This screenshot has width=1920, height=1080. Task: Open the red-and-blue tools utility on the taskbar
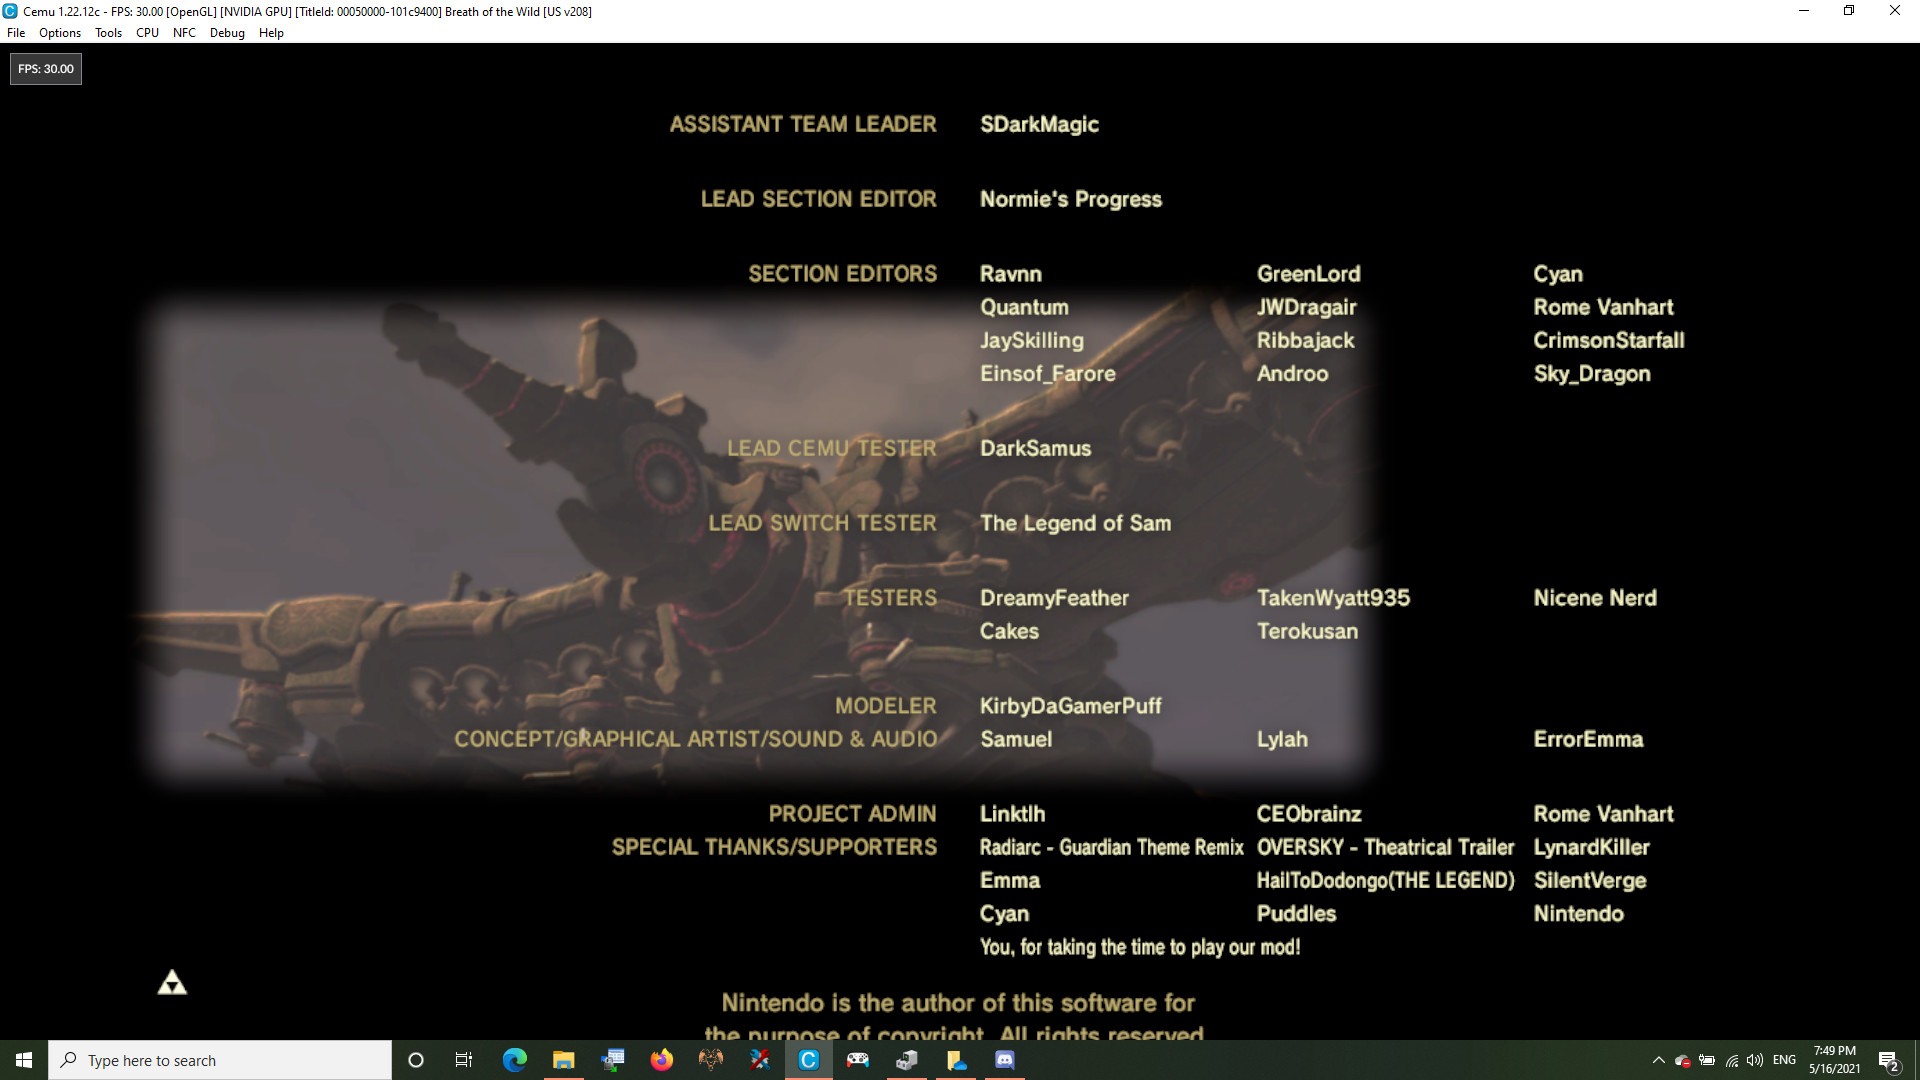coord(760,1060)
